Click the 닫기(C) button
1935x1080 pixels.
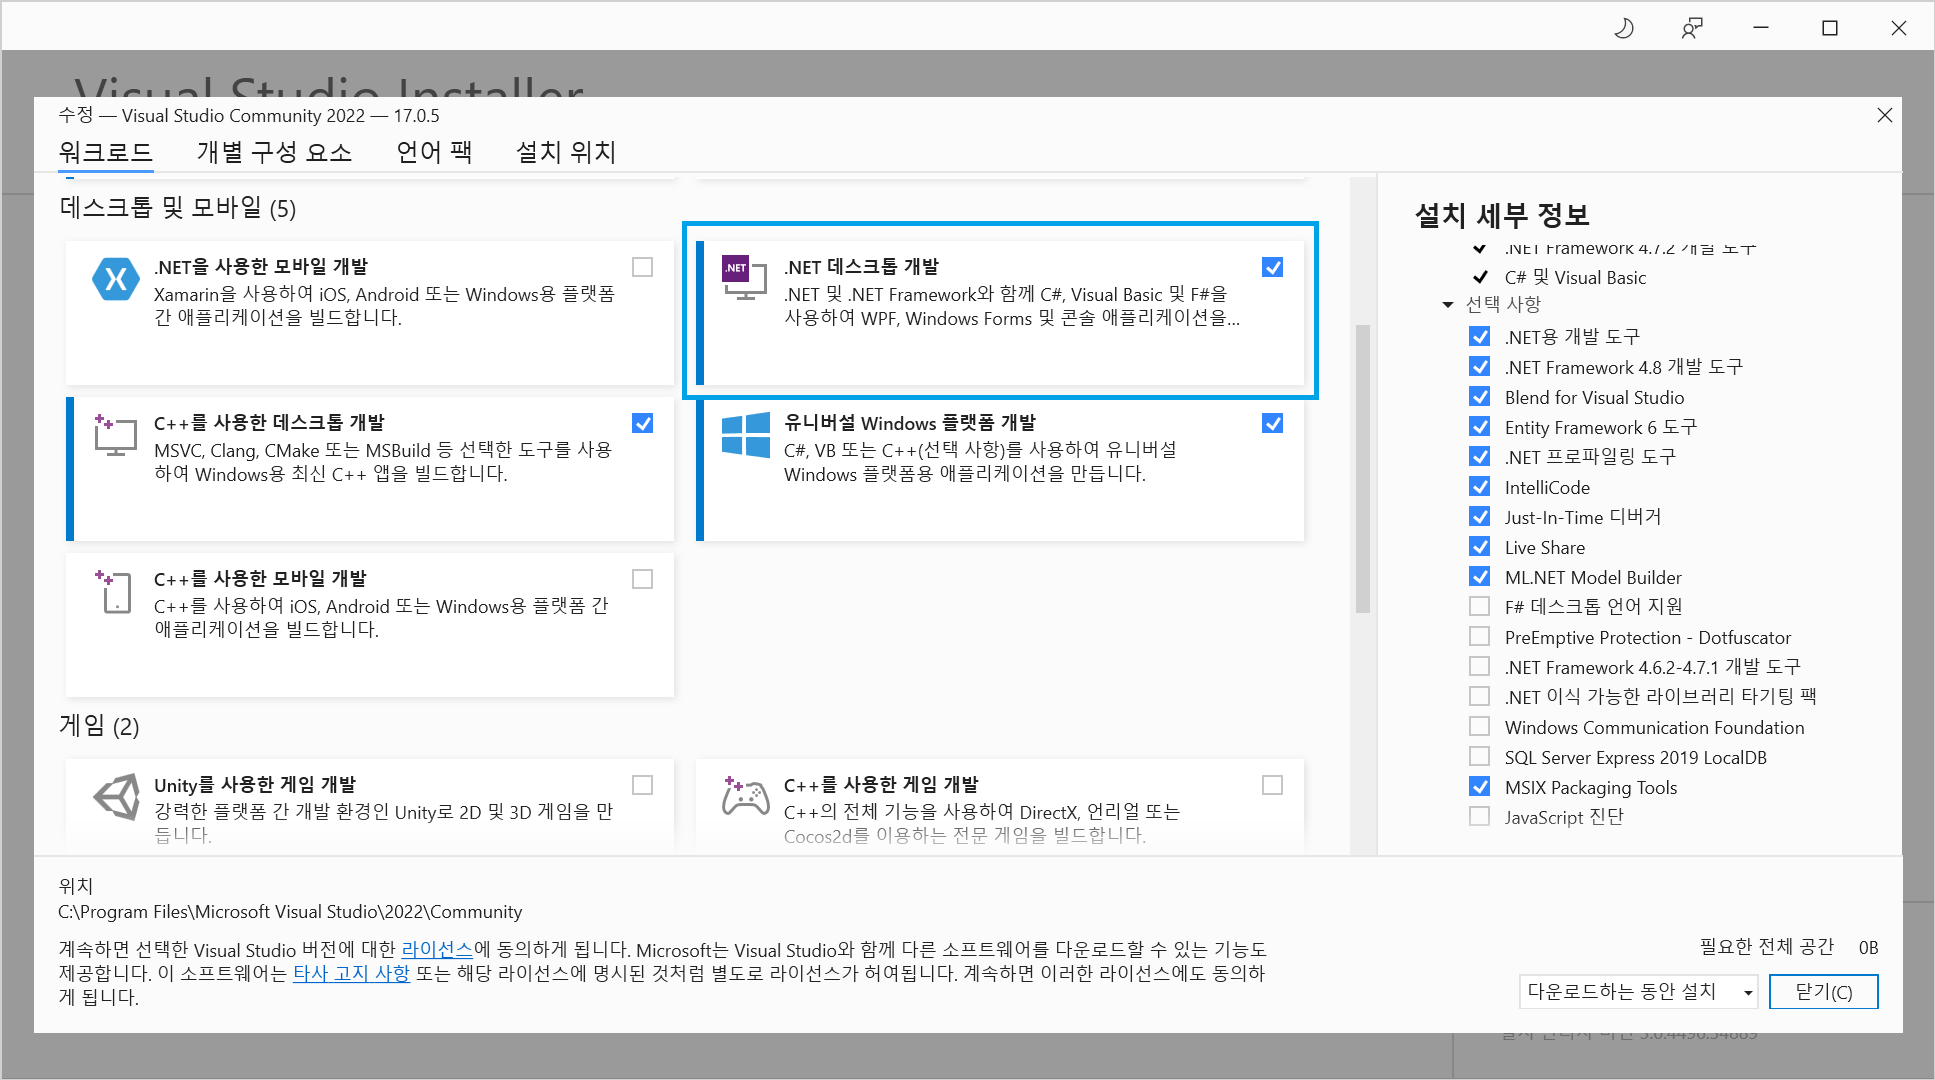pyautogui.click(x=1823, y=991)
